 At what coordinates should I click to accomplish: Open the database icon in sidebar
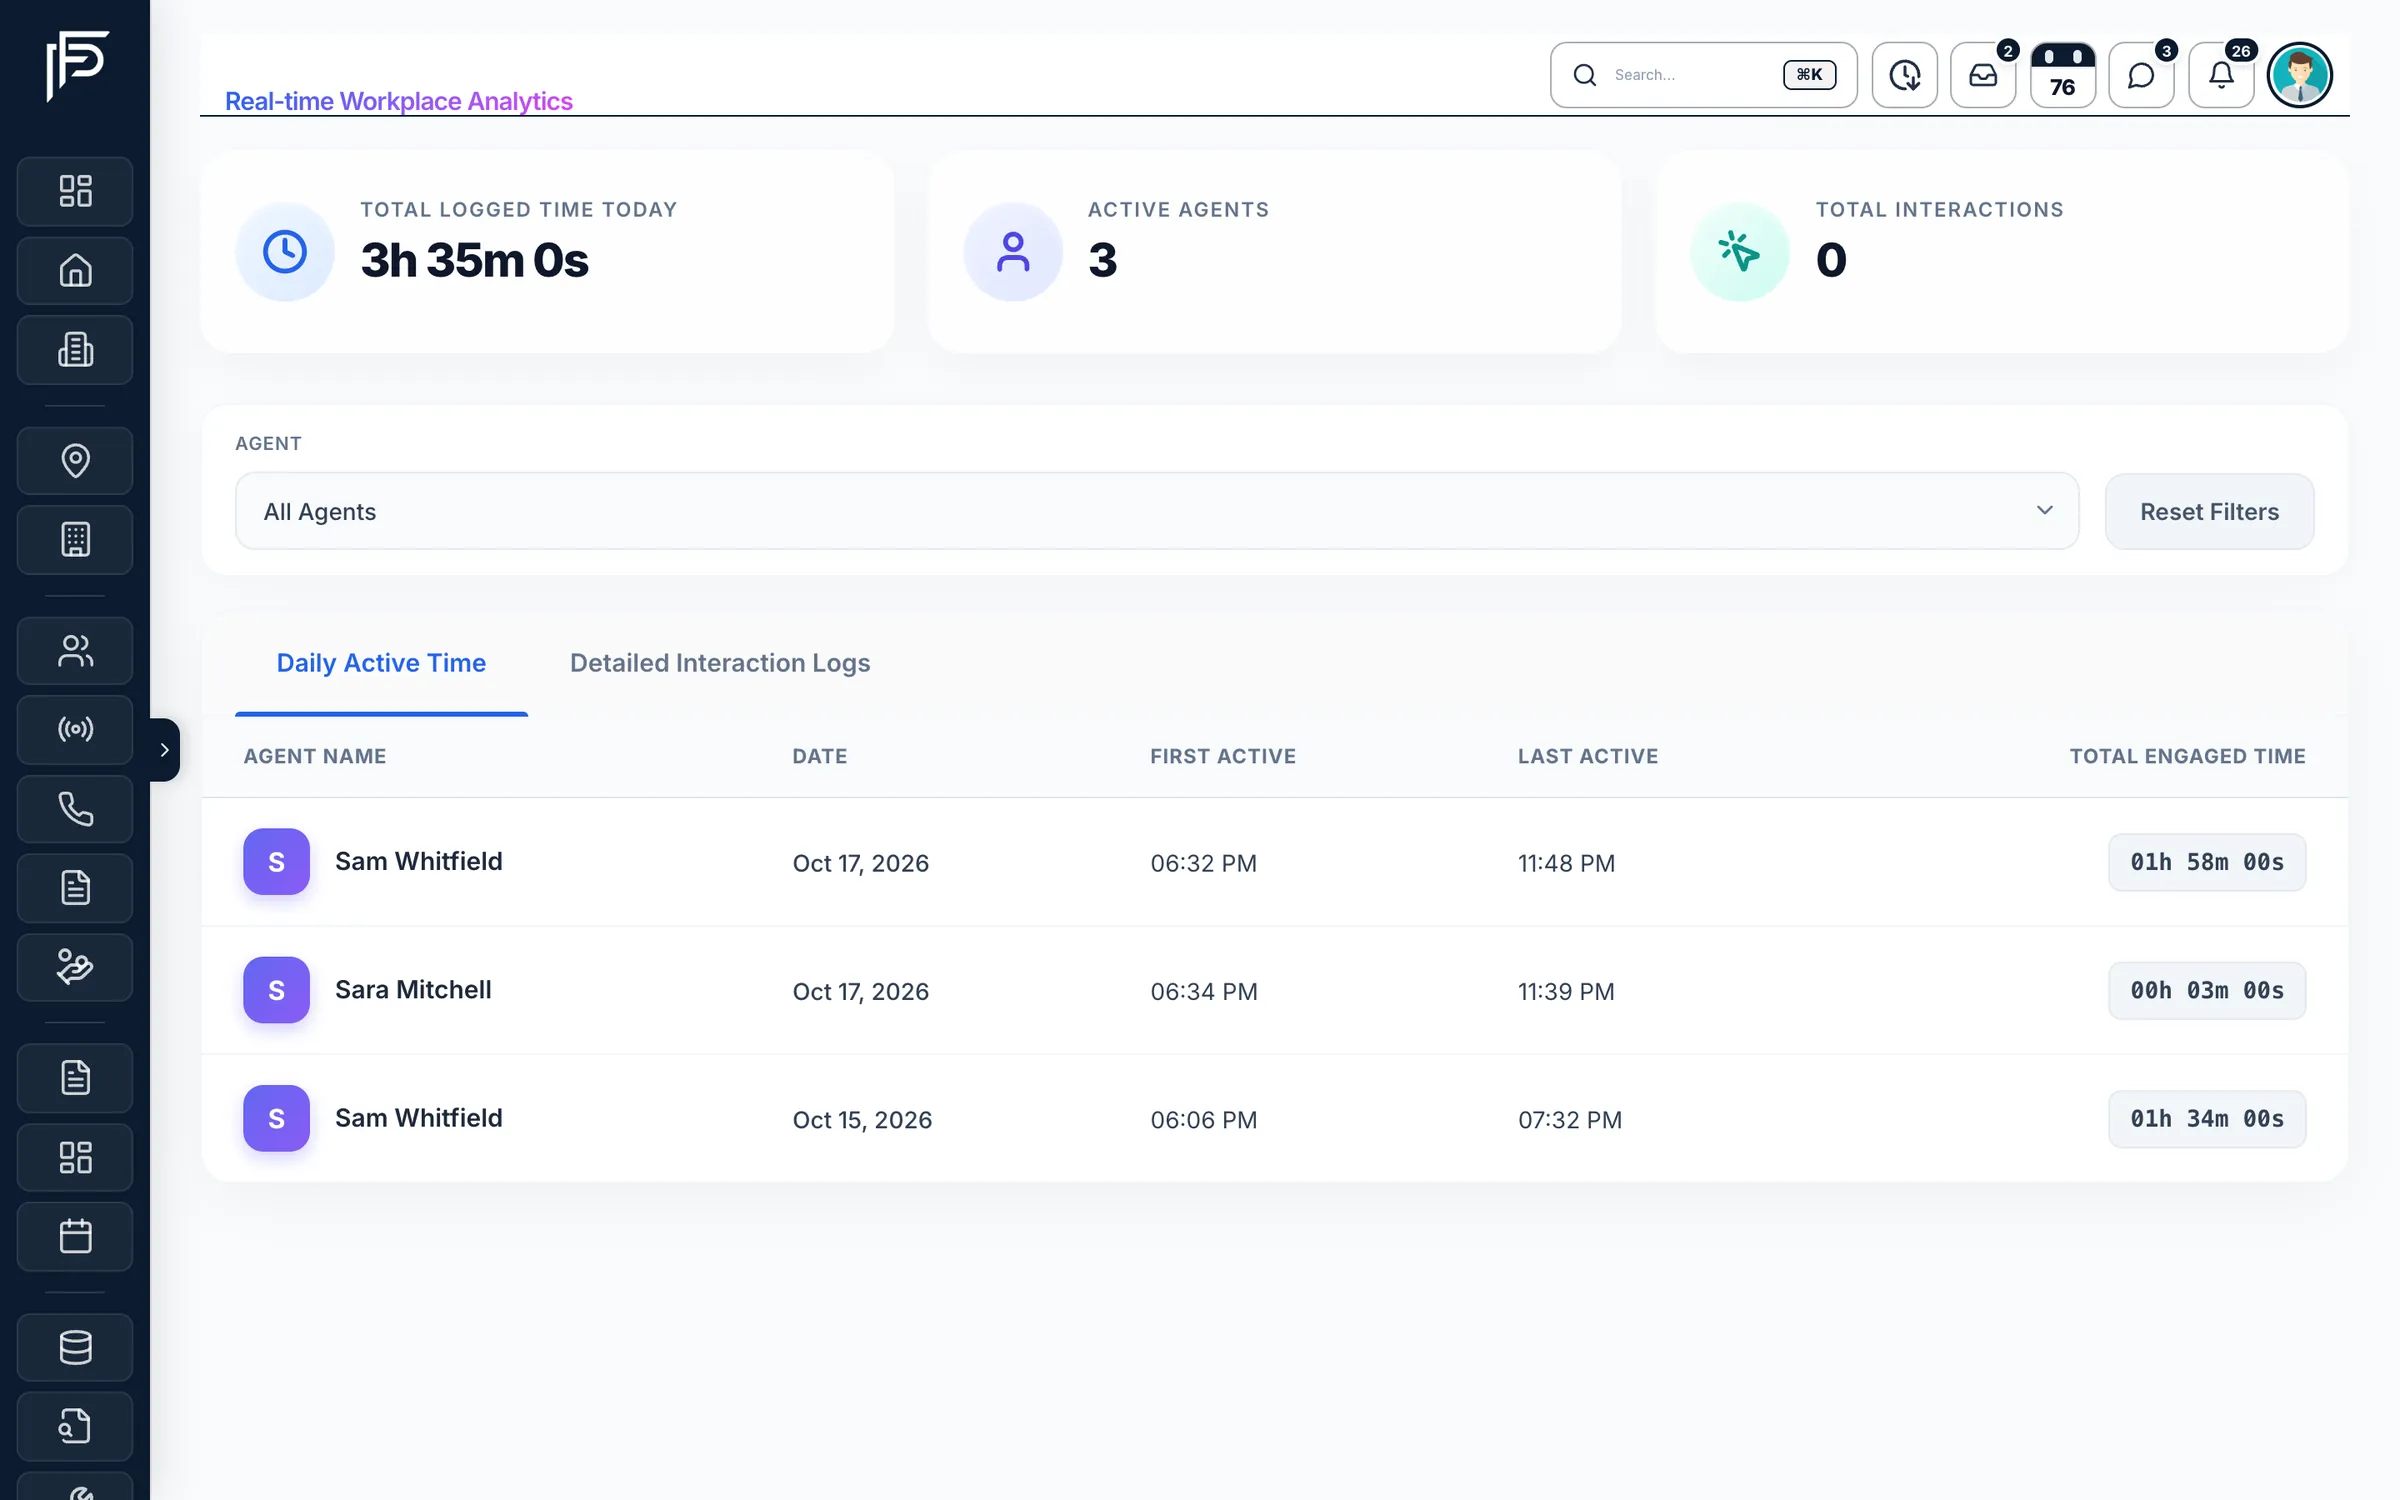coord(75,1347)
